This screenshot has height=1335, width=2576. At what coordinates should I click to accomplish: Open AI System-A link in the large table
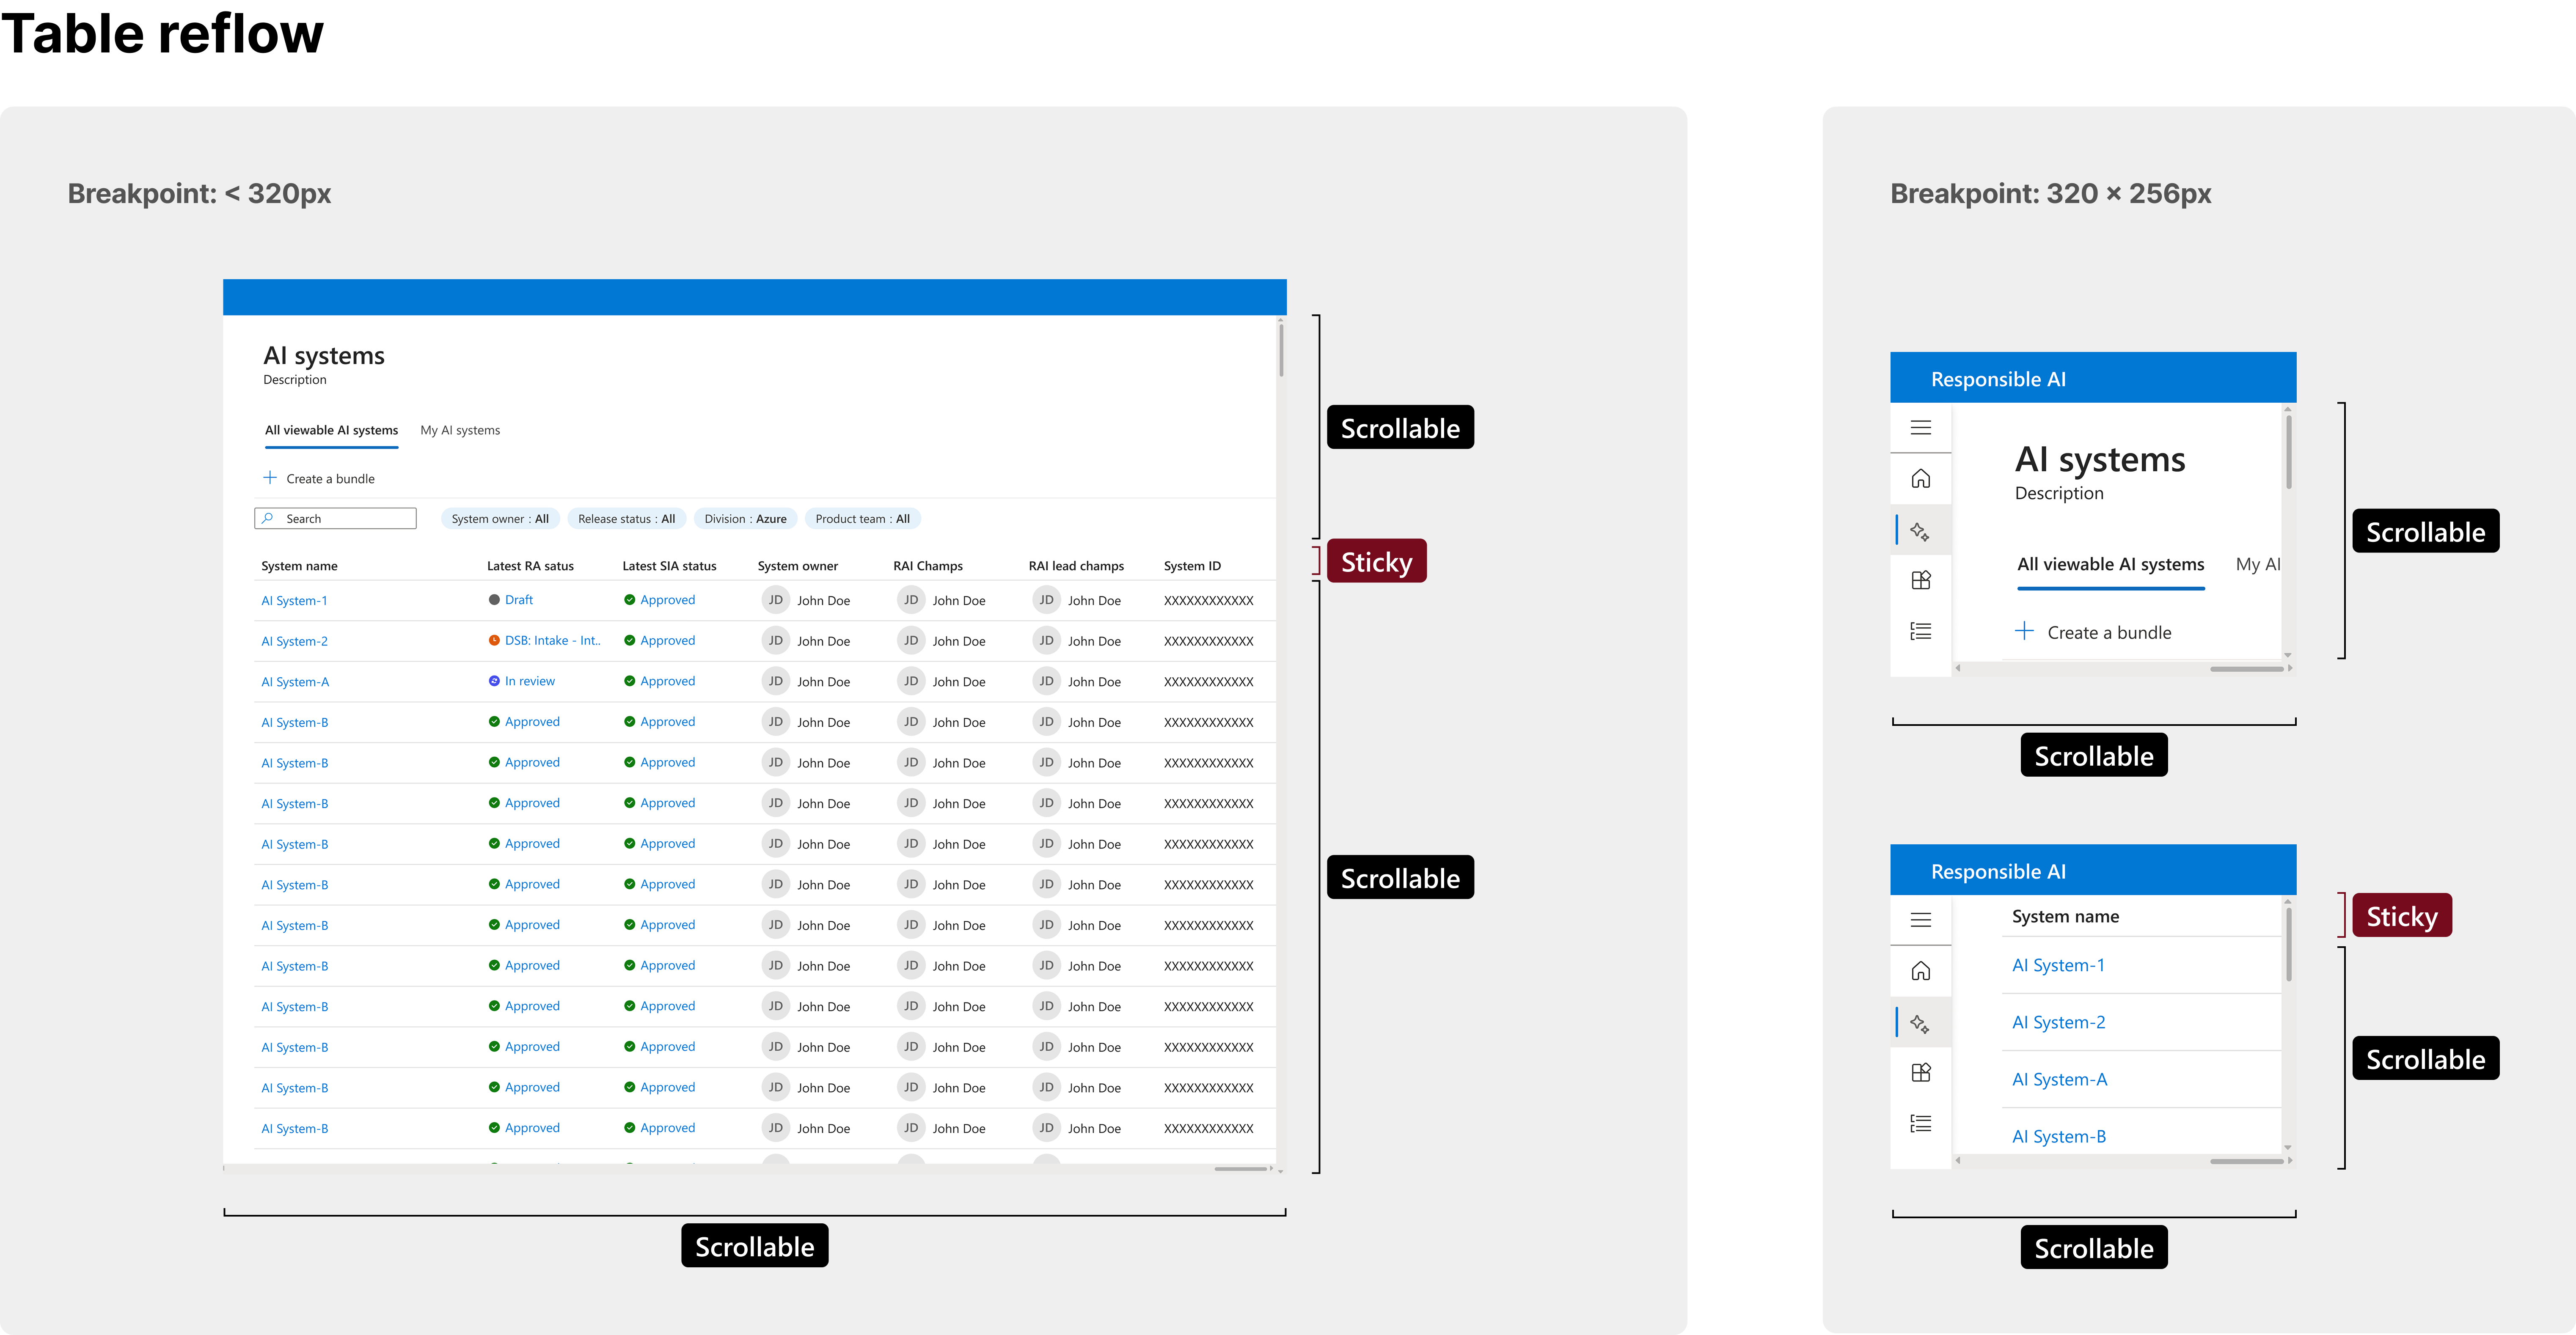point(295,682)
